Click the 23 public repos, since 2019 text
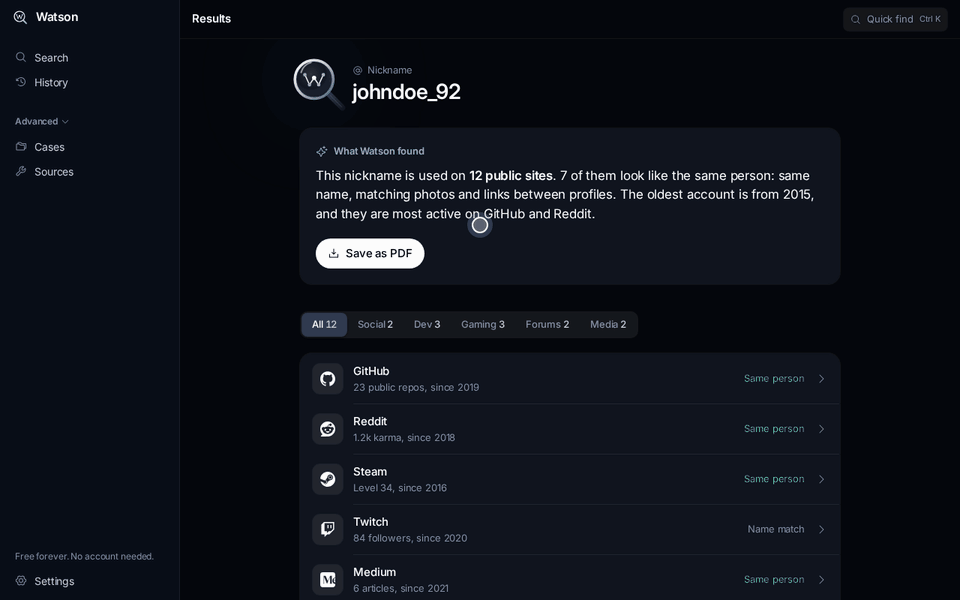The height and width of the screenshot is (600, 960). coord(416,388)
